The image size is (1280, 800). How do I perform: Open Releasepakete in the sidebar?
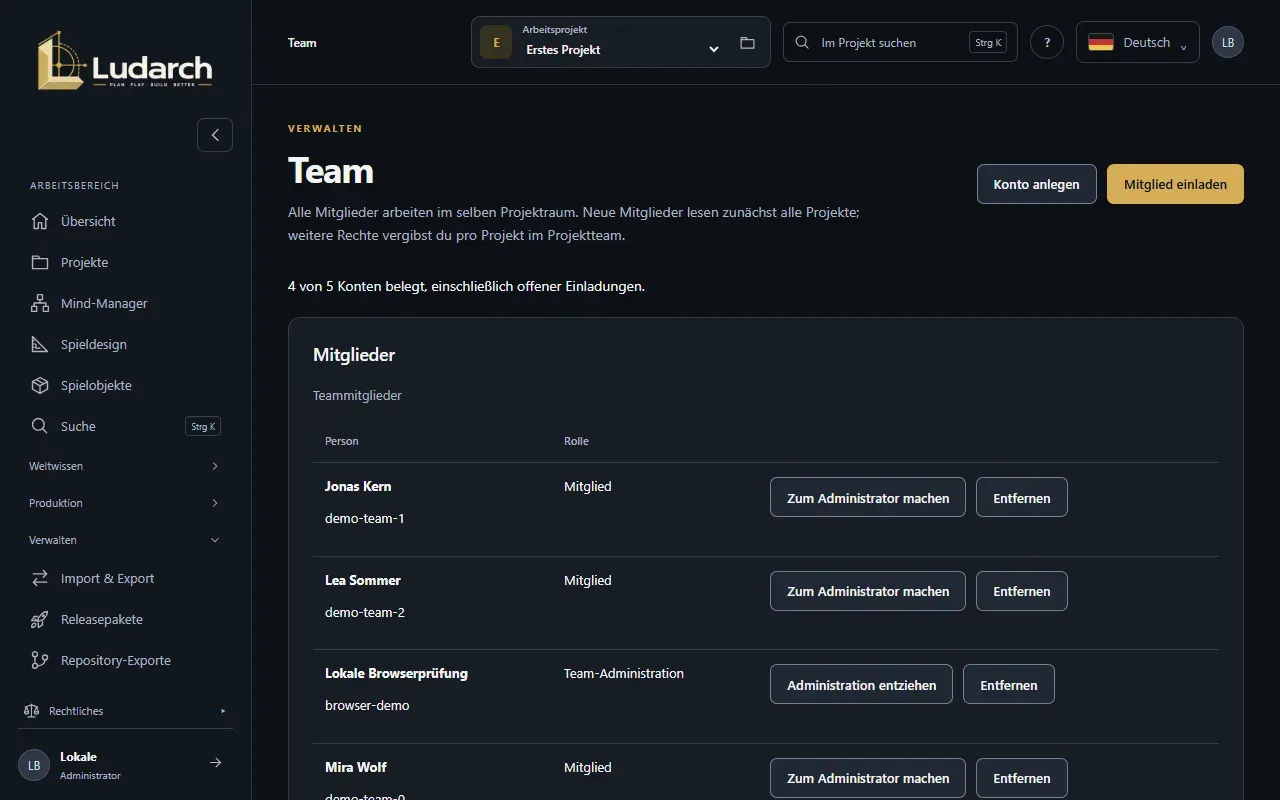click(x=125, y=619)
